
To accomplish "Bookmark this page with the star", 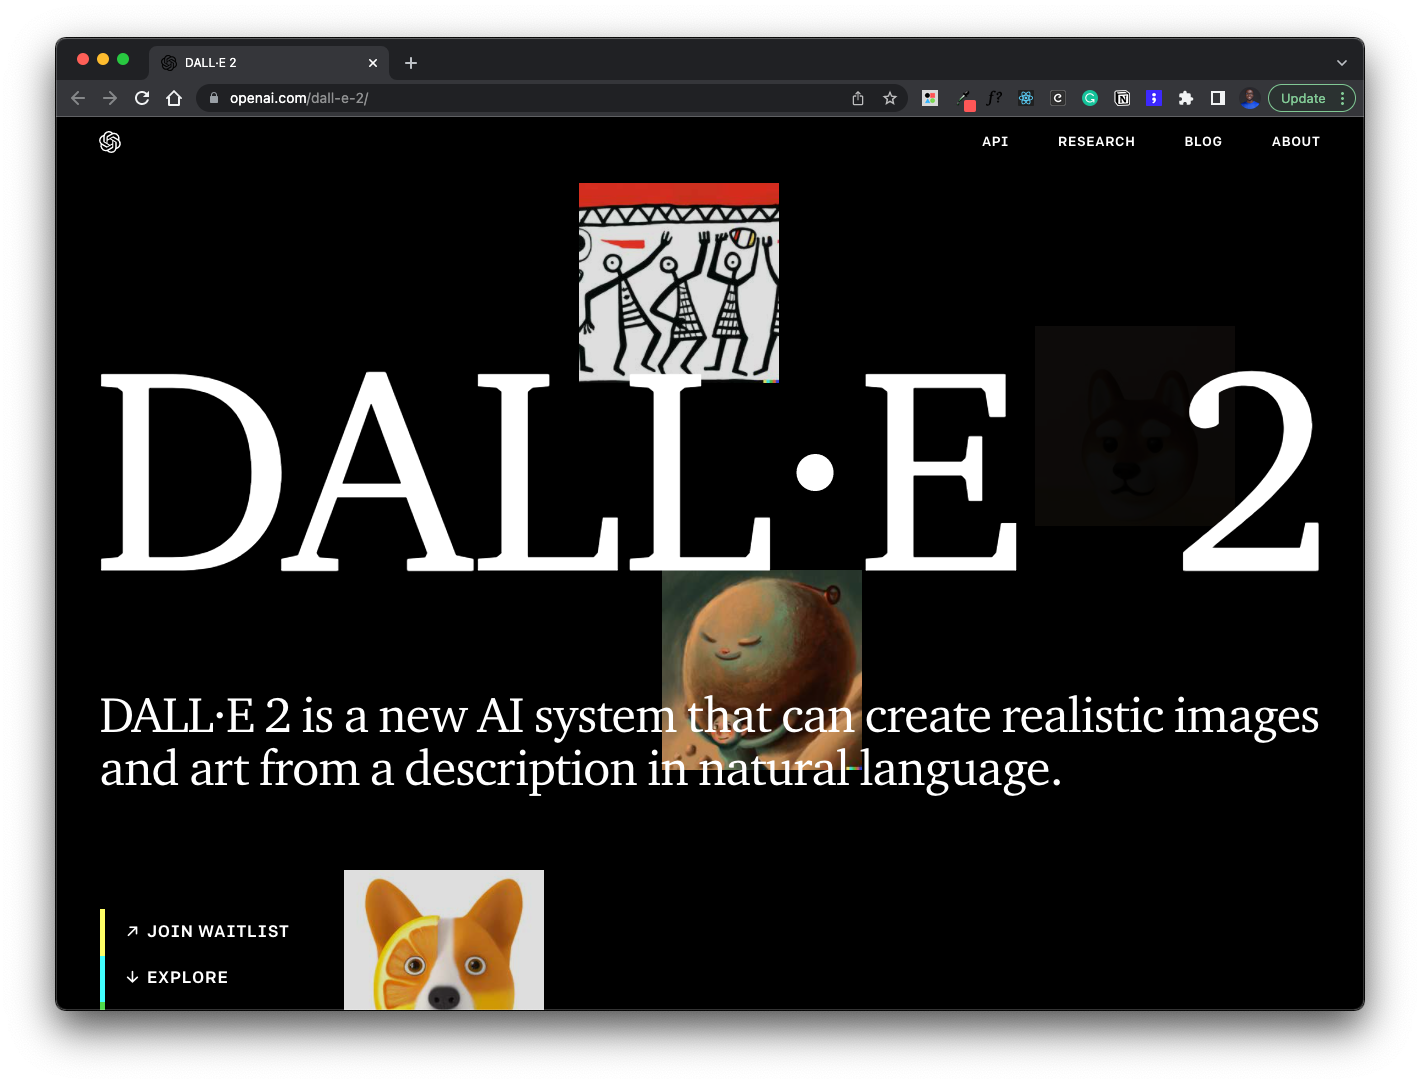I will tap(890, 98).
